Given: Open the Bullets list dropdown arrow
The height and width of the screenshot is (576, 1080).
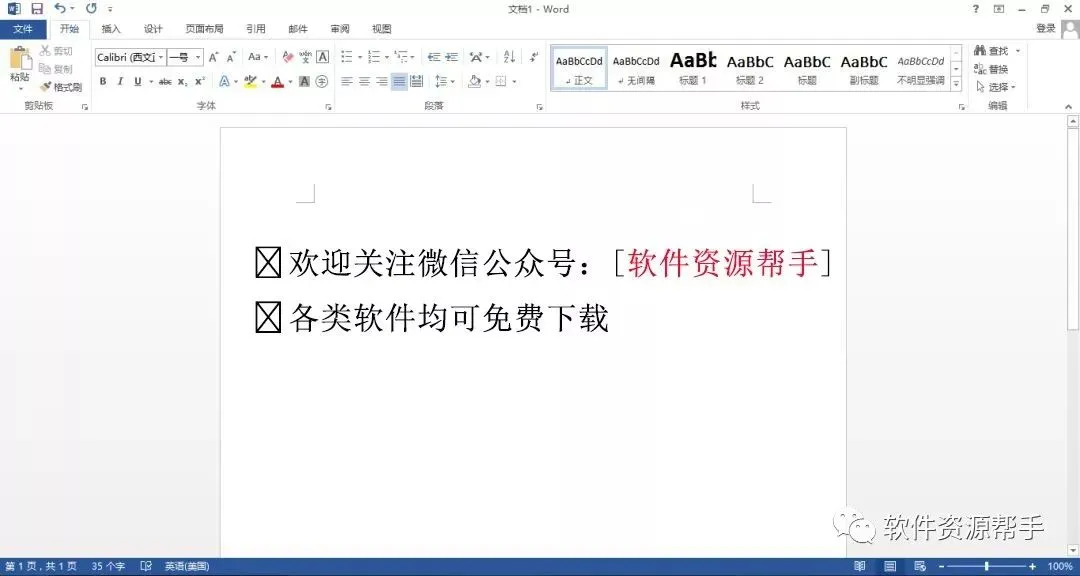Looking at the screenshot, I should point(360,57).
